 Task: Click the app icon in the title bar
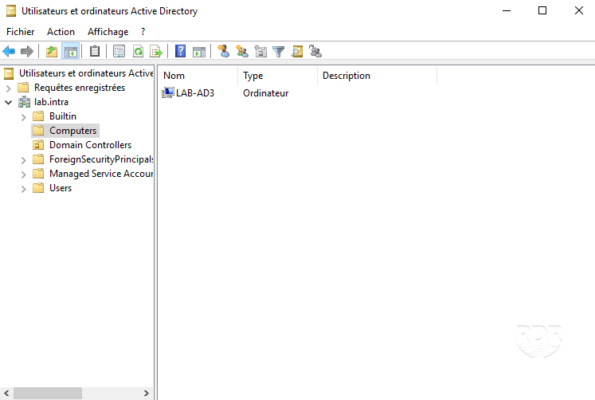click(11, 11)
